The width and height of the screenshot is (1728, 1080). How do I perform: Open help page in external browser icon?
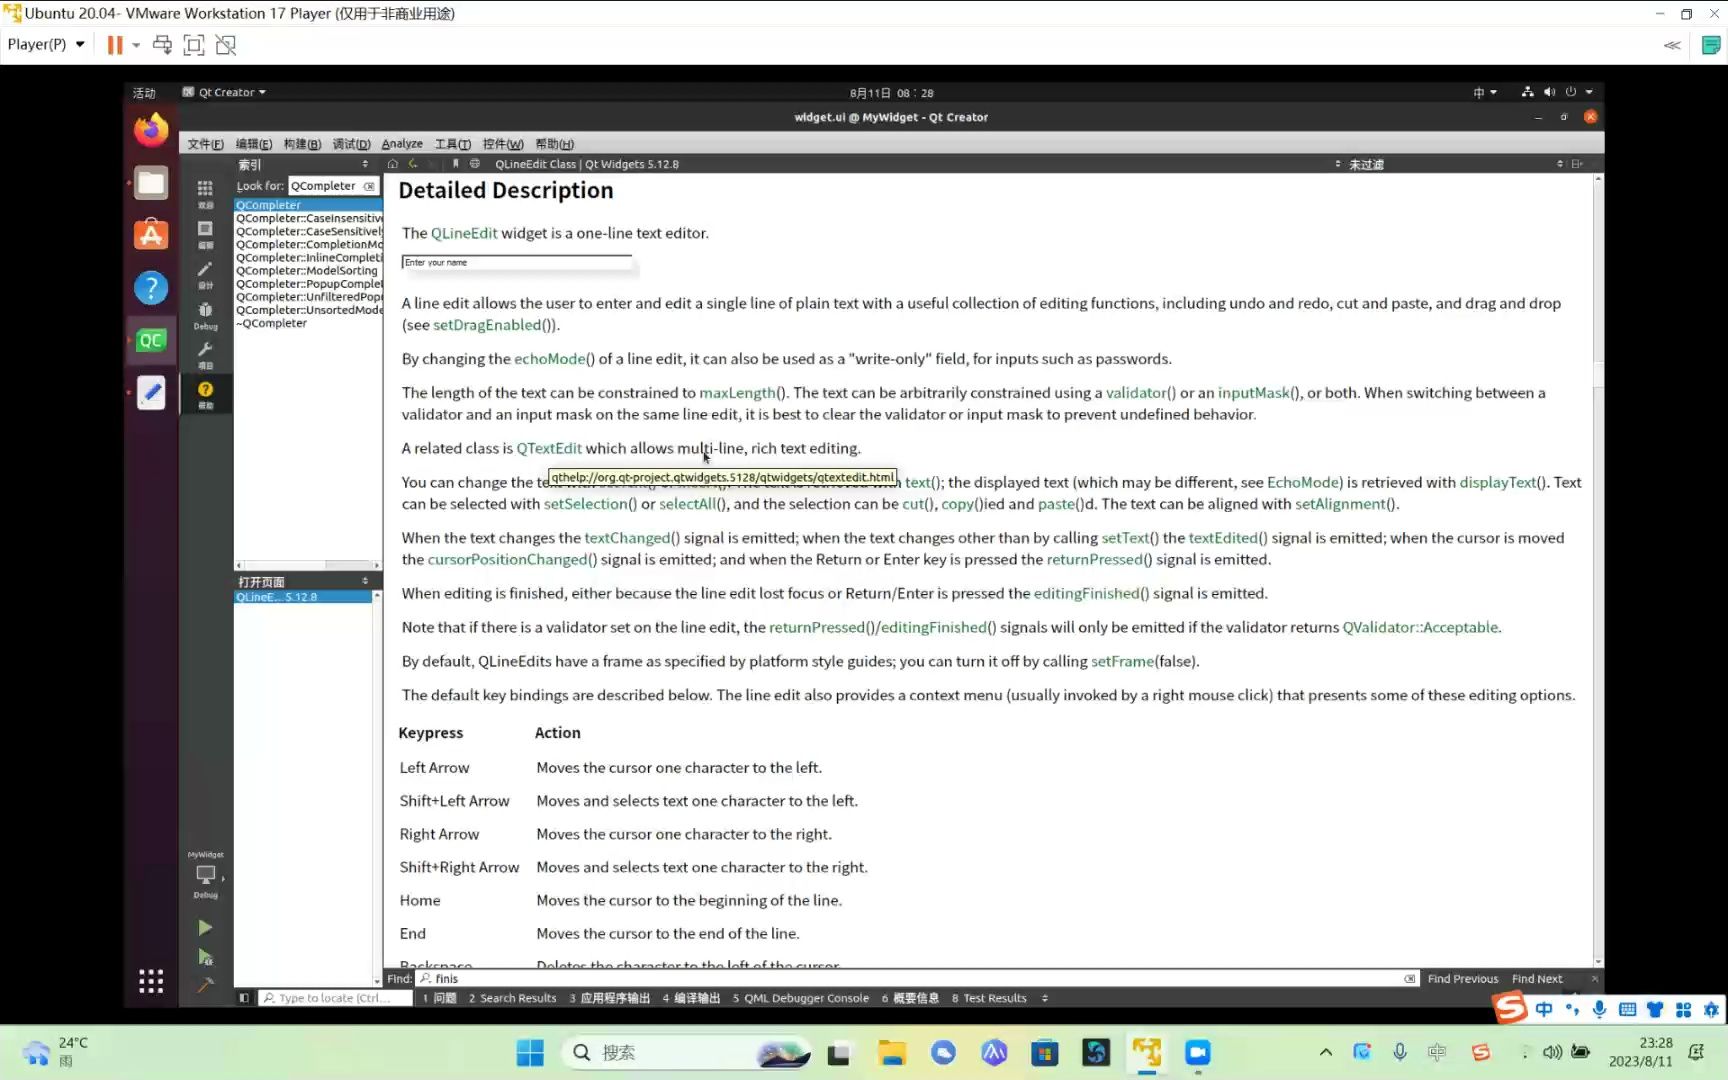(475, 164)
